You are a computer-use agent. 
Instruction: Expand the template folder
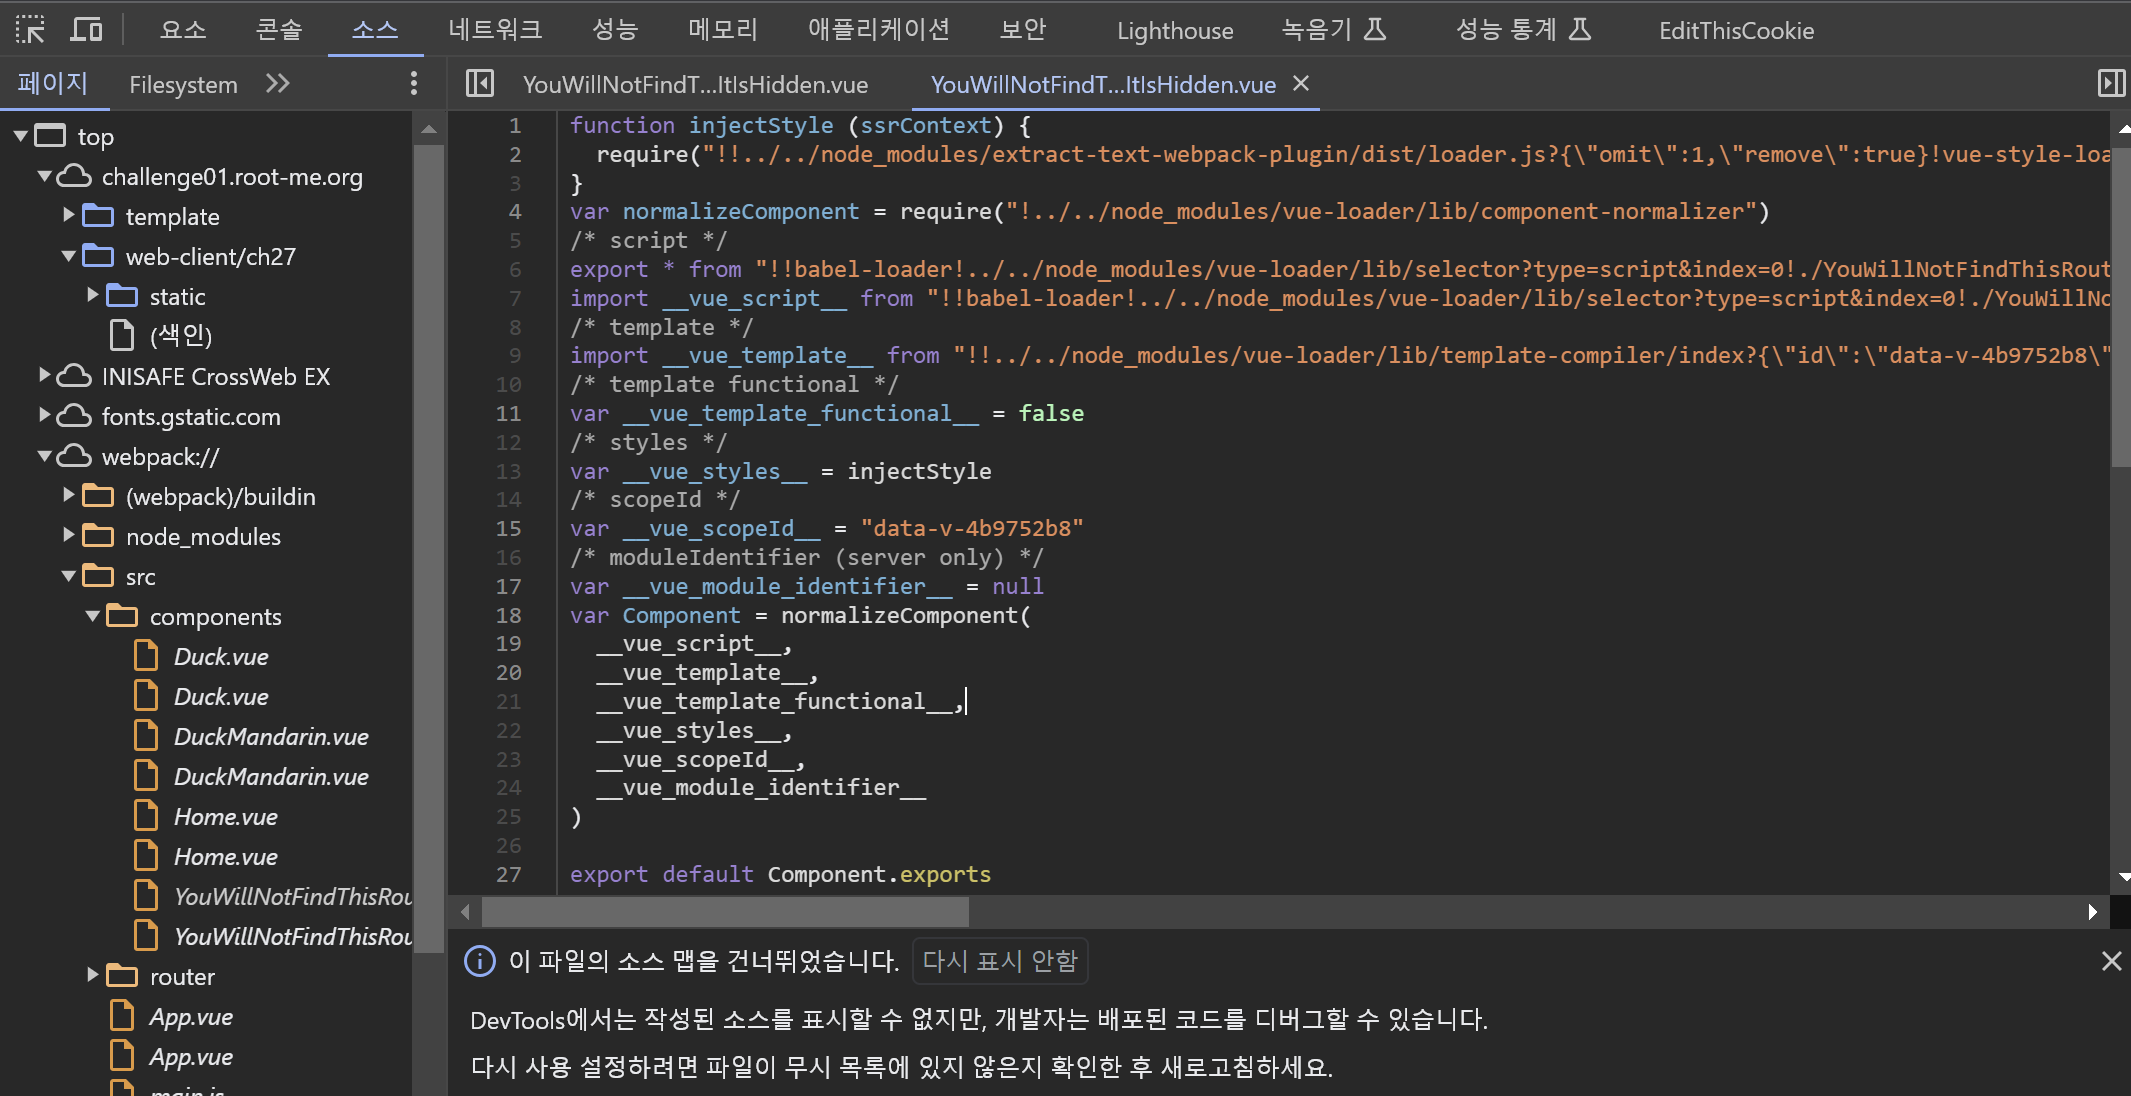pos(69,215)
